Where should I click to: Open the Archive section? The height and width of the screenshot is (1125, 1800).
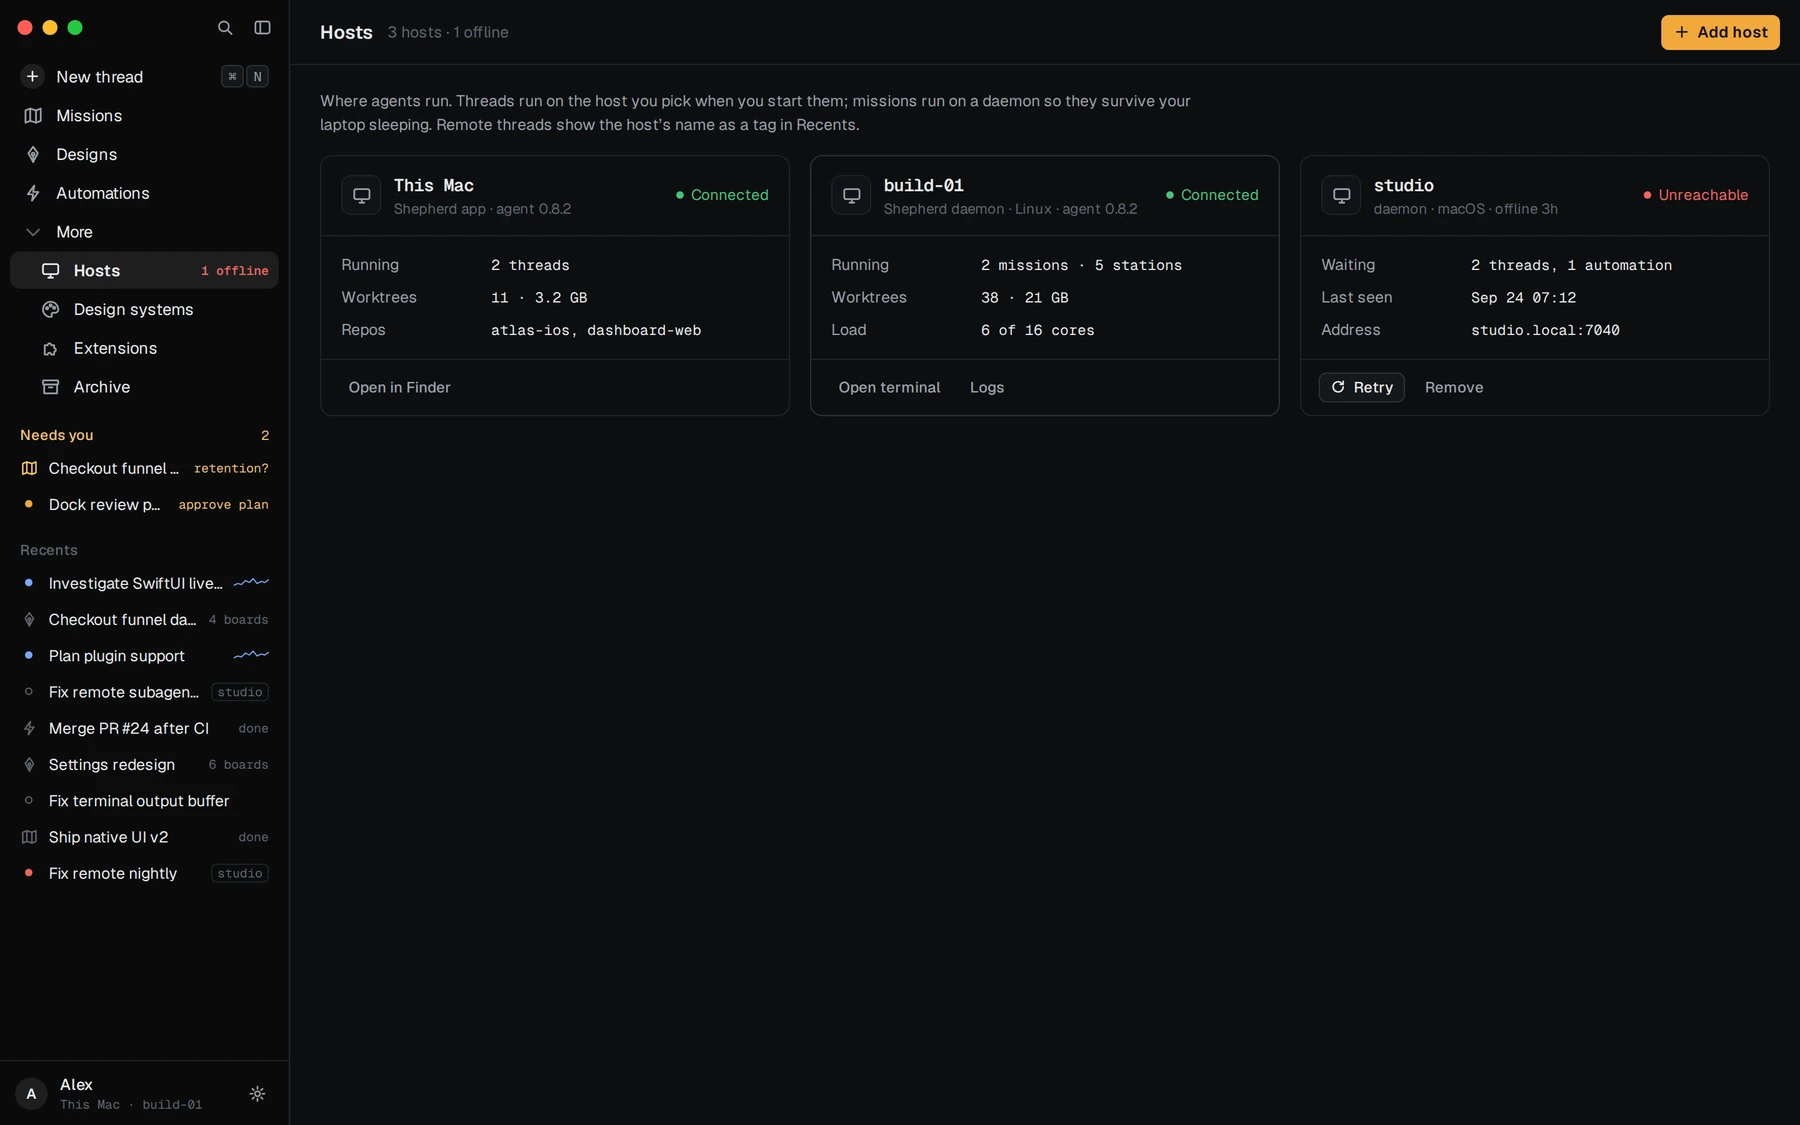tap(144, 387)
